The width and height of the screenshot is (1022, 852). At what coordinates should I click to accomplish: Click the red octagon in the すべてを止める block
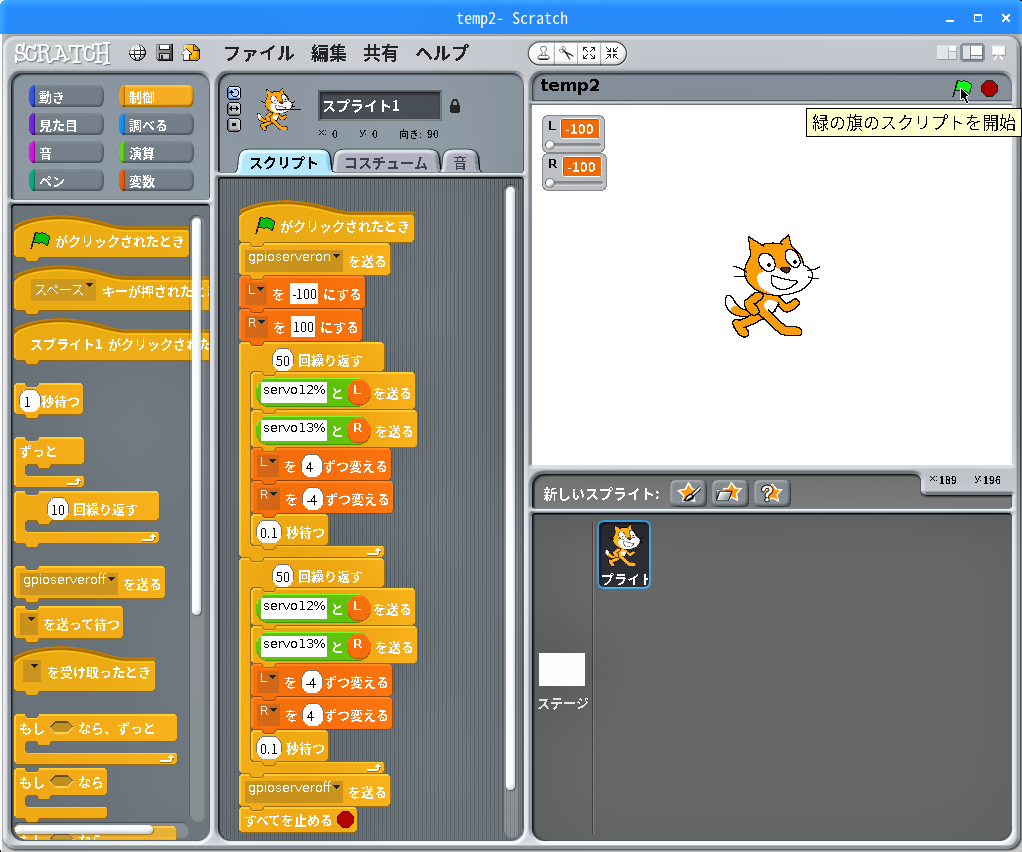click(345, 819)
